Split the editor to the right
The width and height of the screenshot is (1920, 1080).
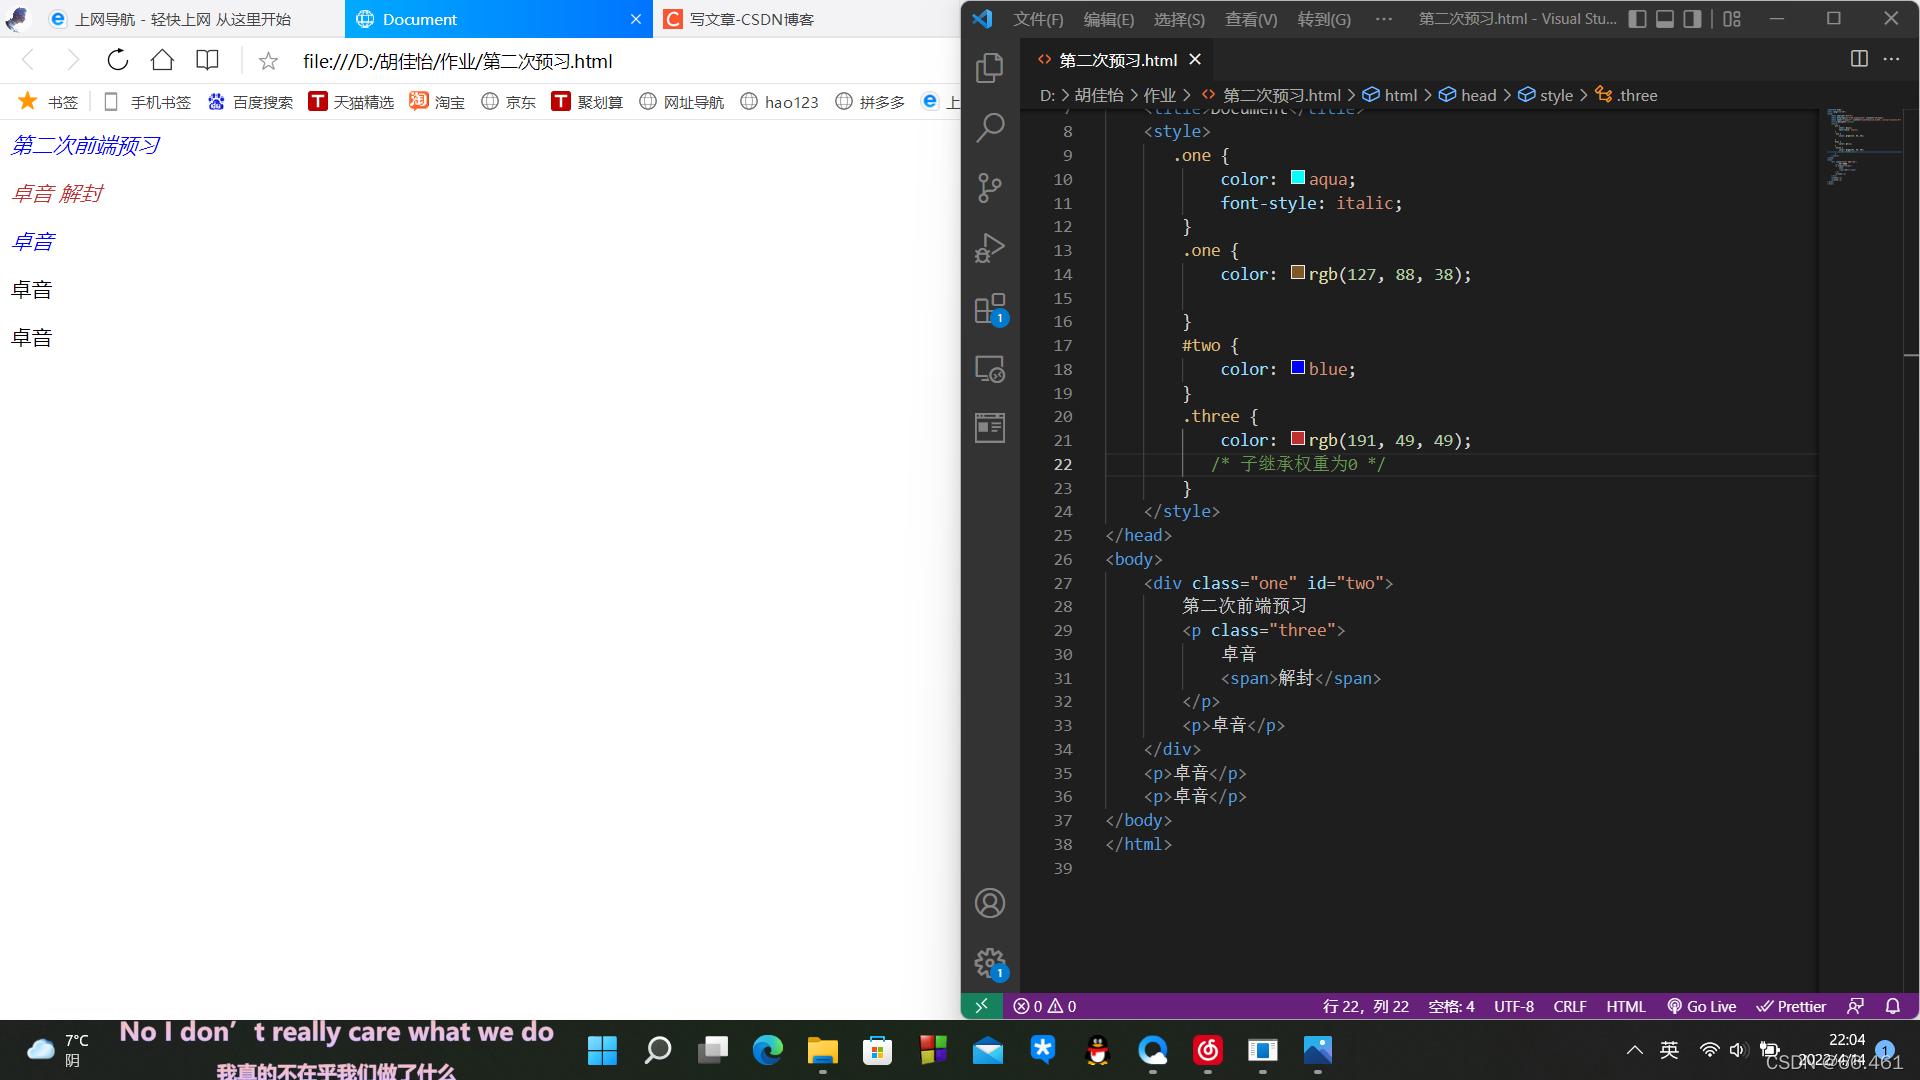point(1859,59)
